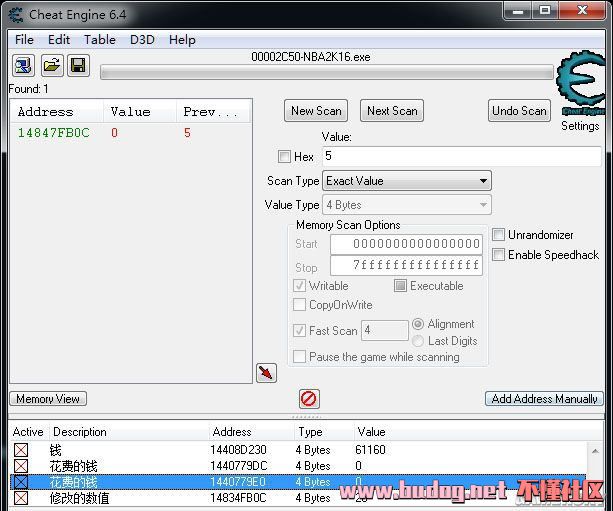Toggle active box for address 1440779E0

coord(21,482)
